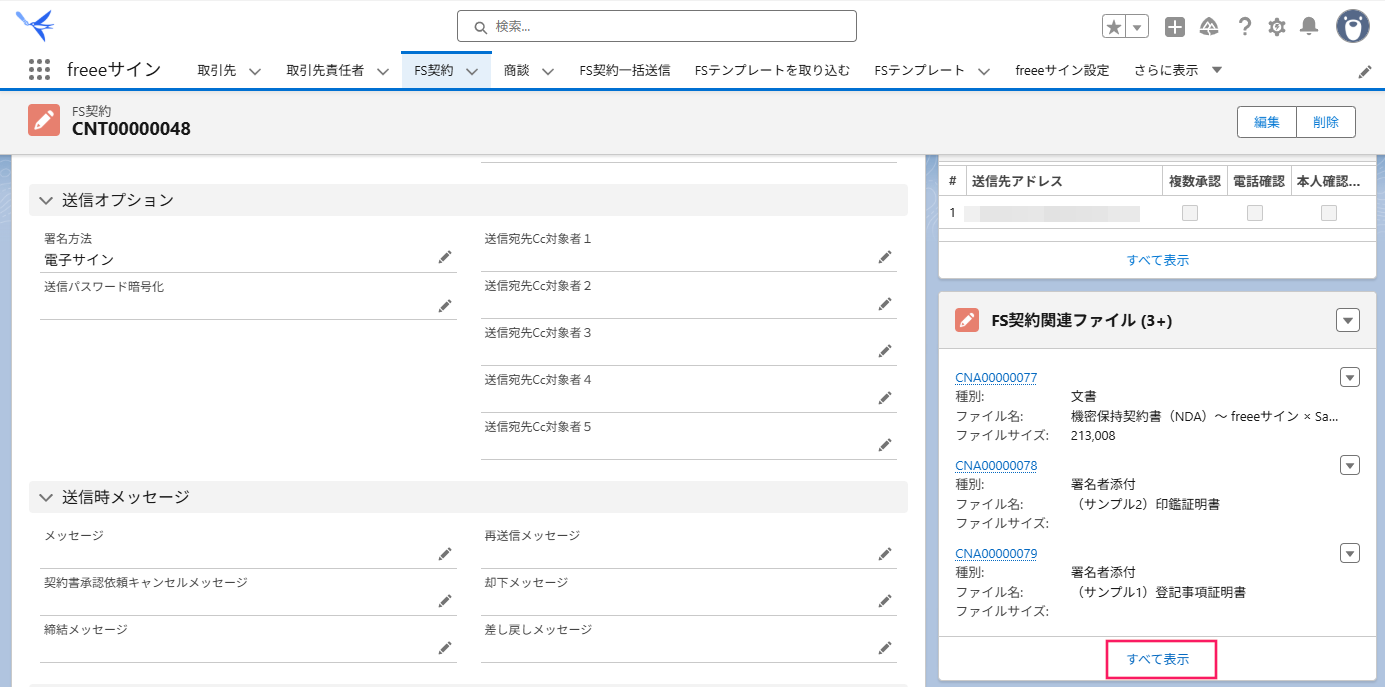Click the freee bird logo

pyautogui.click(x=35, y=24)
